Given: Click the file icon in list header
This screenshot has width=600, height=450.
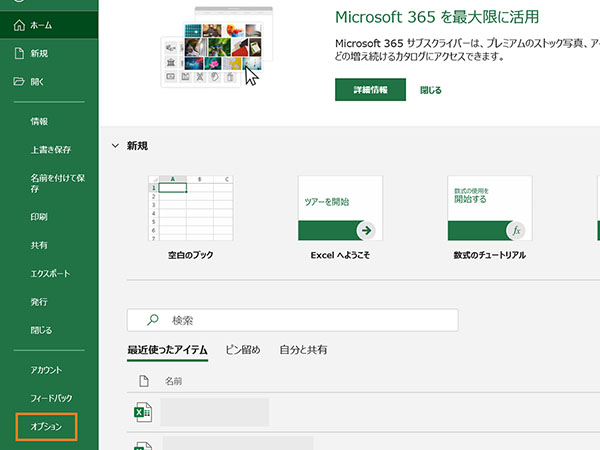Looking at the screenshot, I should [143, 381].
